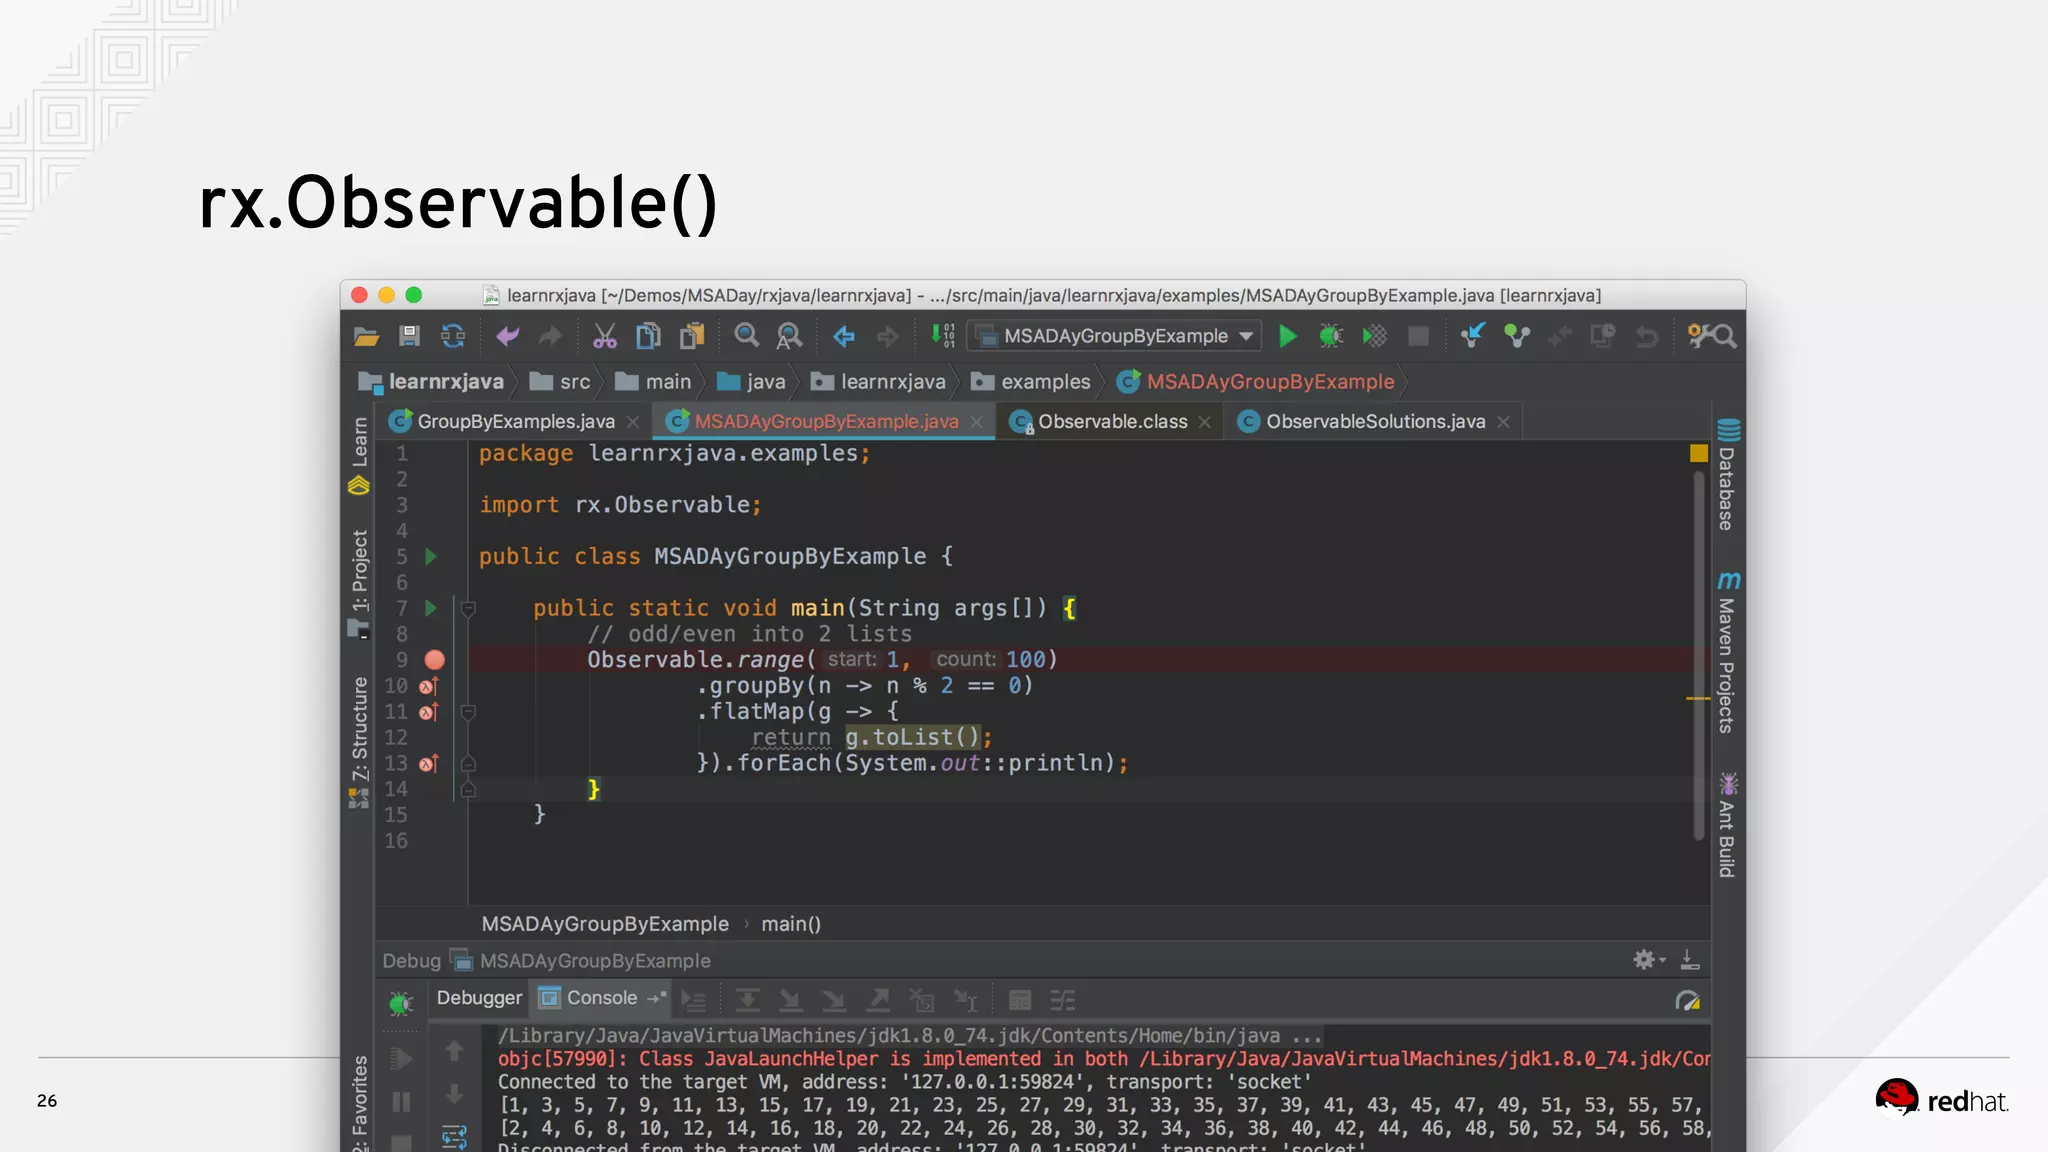Click the Rerun debug bug icon
The image size is (2048, 1152).
click(401, 1003)
